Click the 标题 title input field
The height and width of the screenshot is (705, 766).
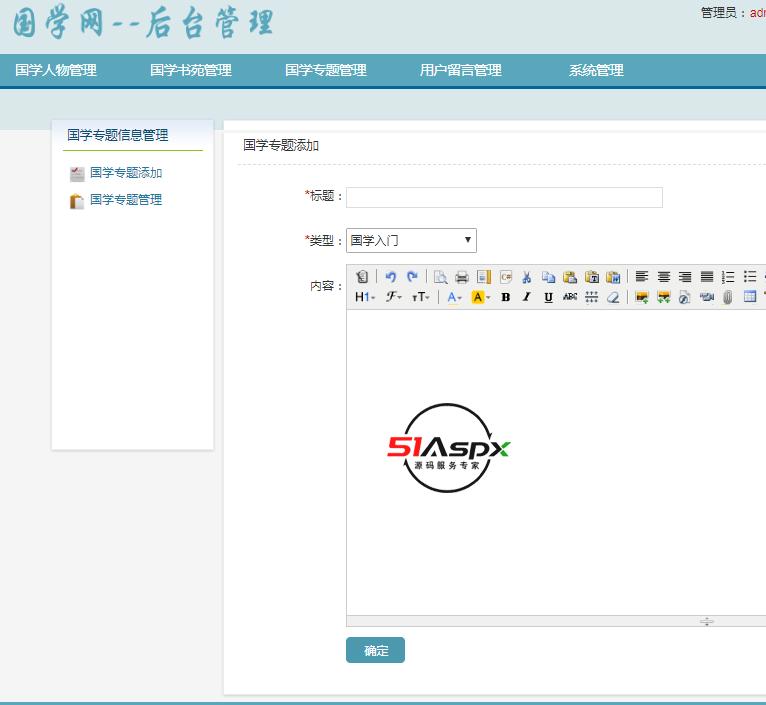tap(504, 197)
